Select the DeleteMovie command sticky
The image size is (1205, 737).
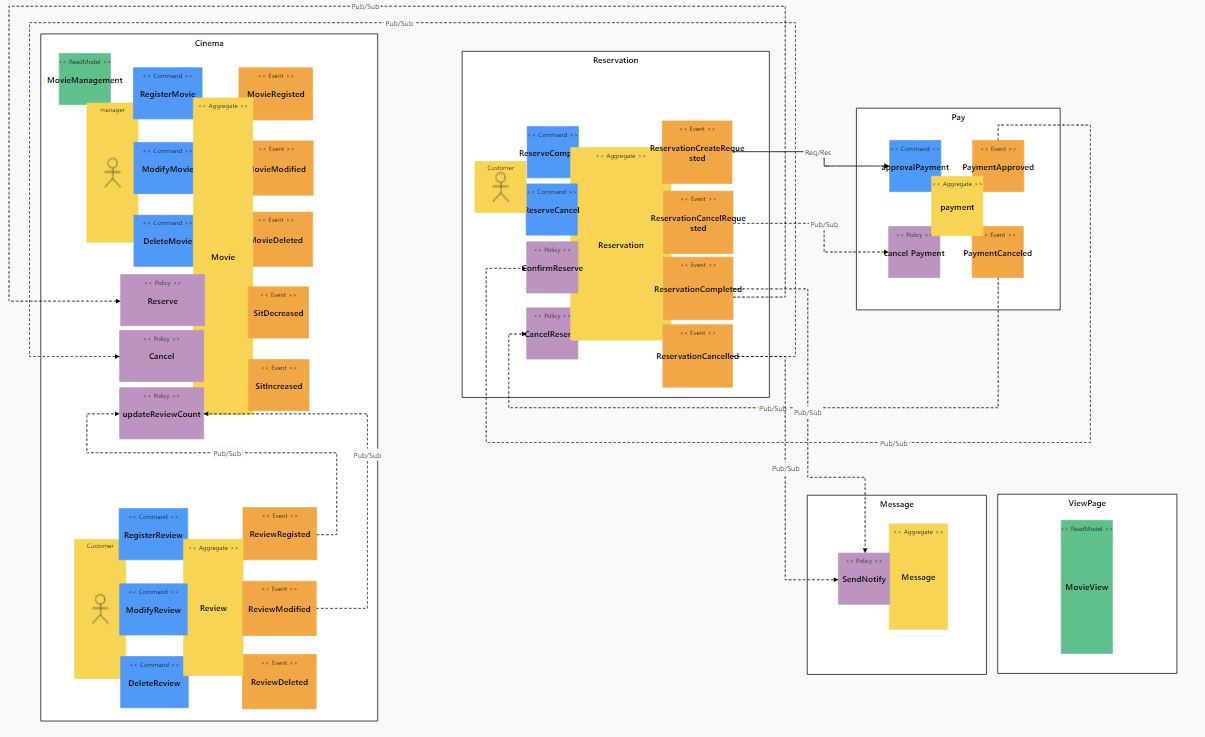(167, 240)
